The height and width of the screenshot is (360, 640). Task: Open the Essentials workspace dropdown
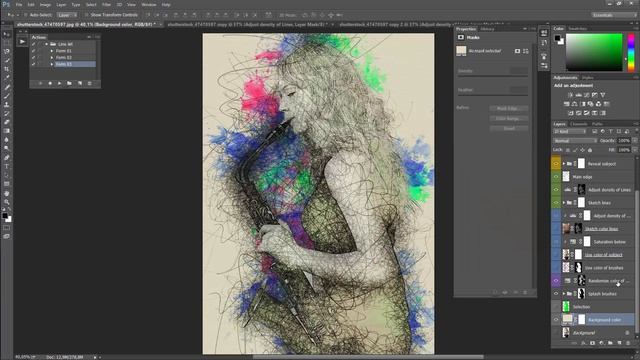[x=613, y=15]
